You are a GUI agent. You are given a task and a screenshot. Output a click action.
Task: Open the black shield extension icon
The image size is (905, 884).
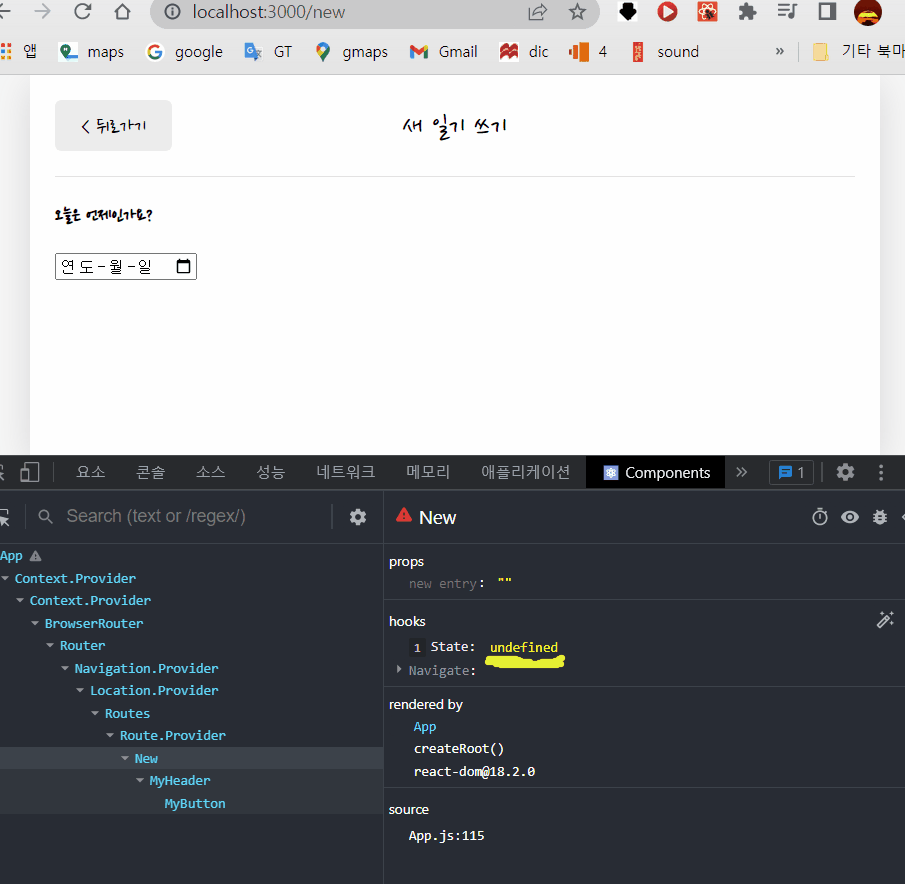coord(627,11)
